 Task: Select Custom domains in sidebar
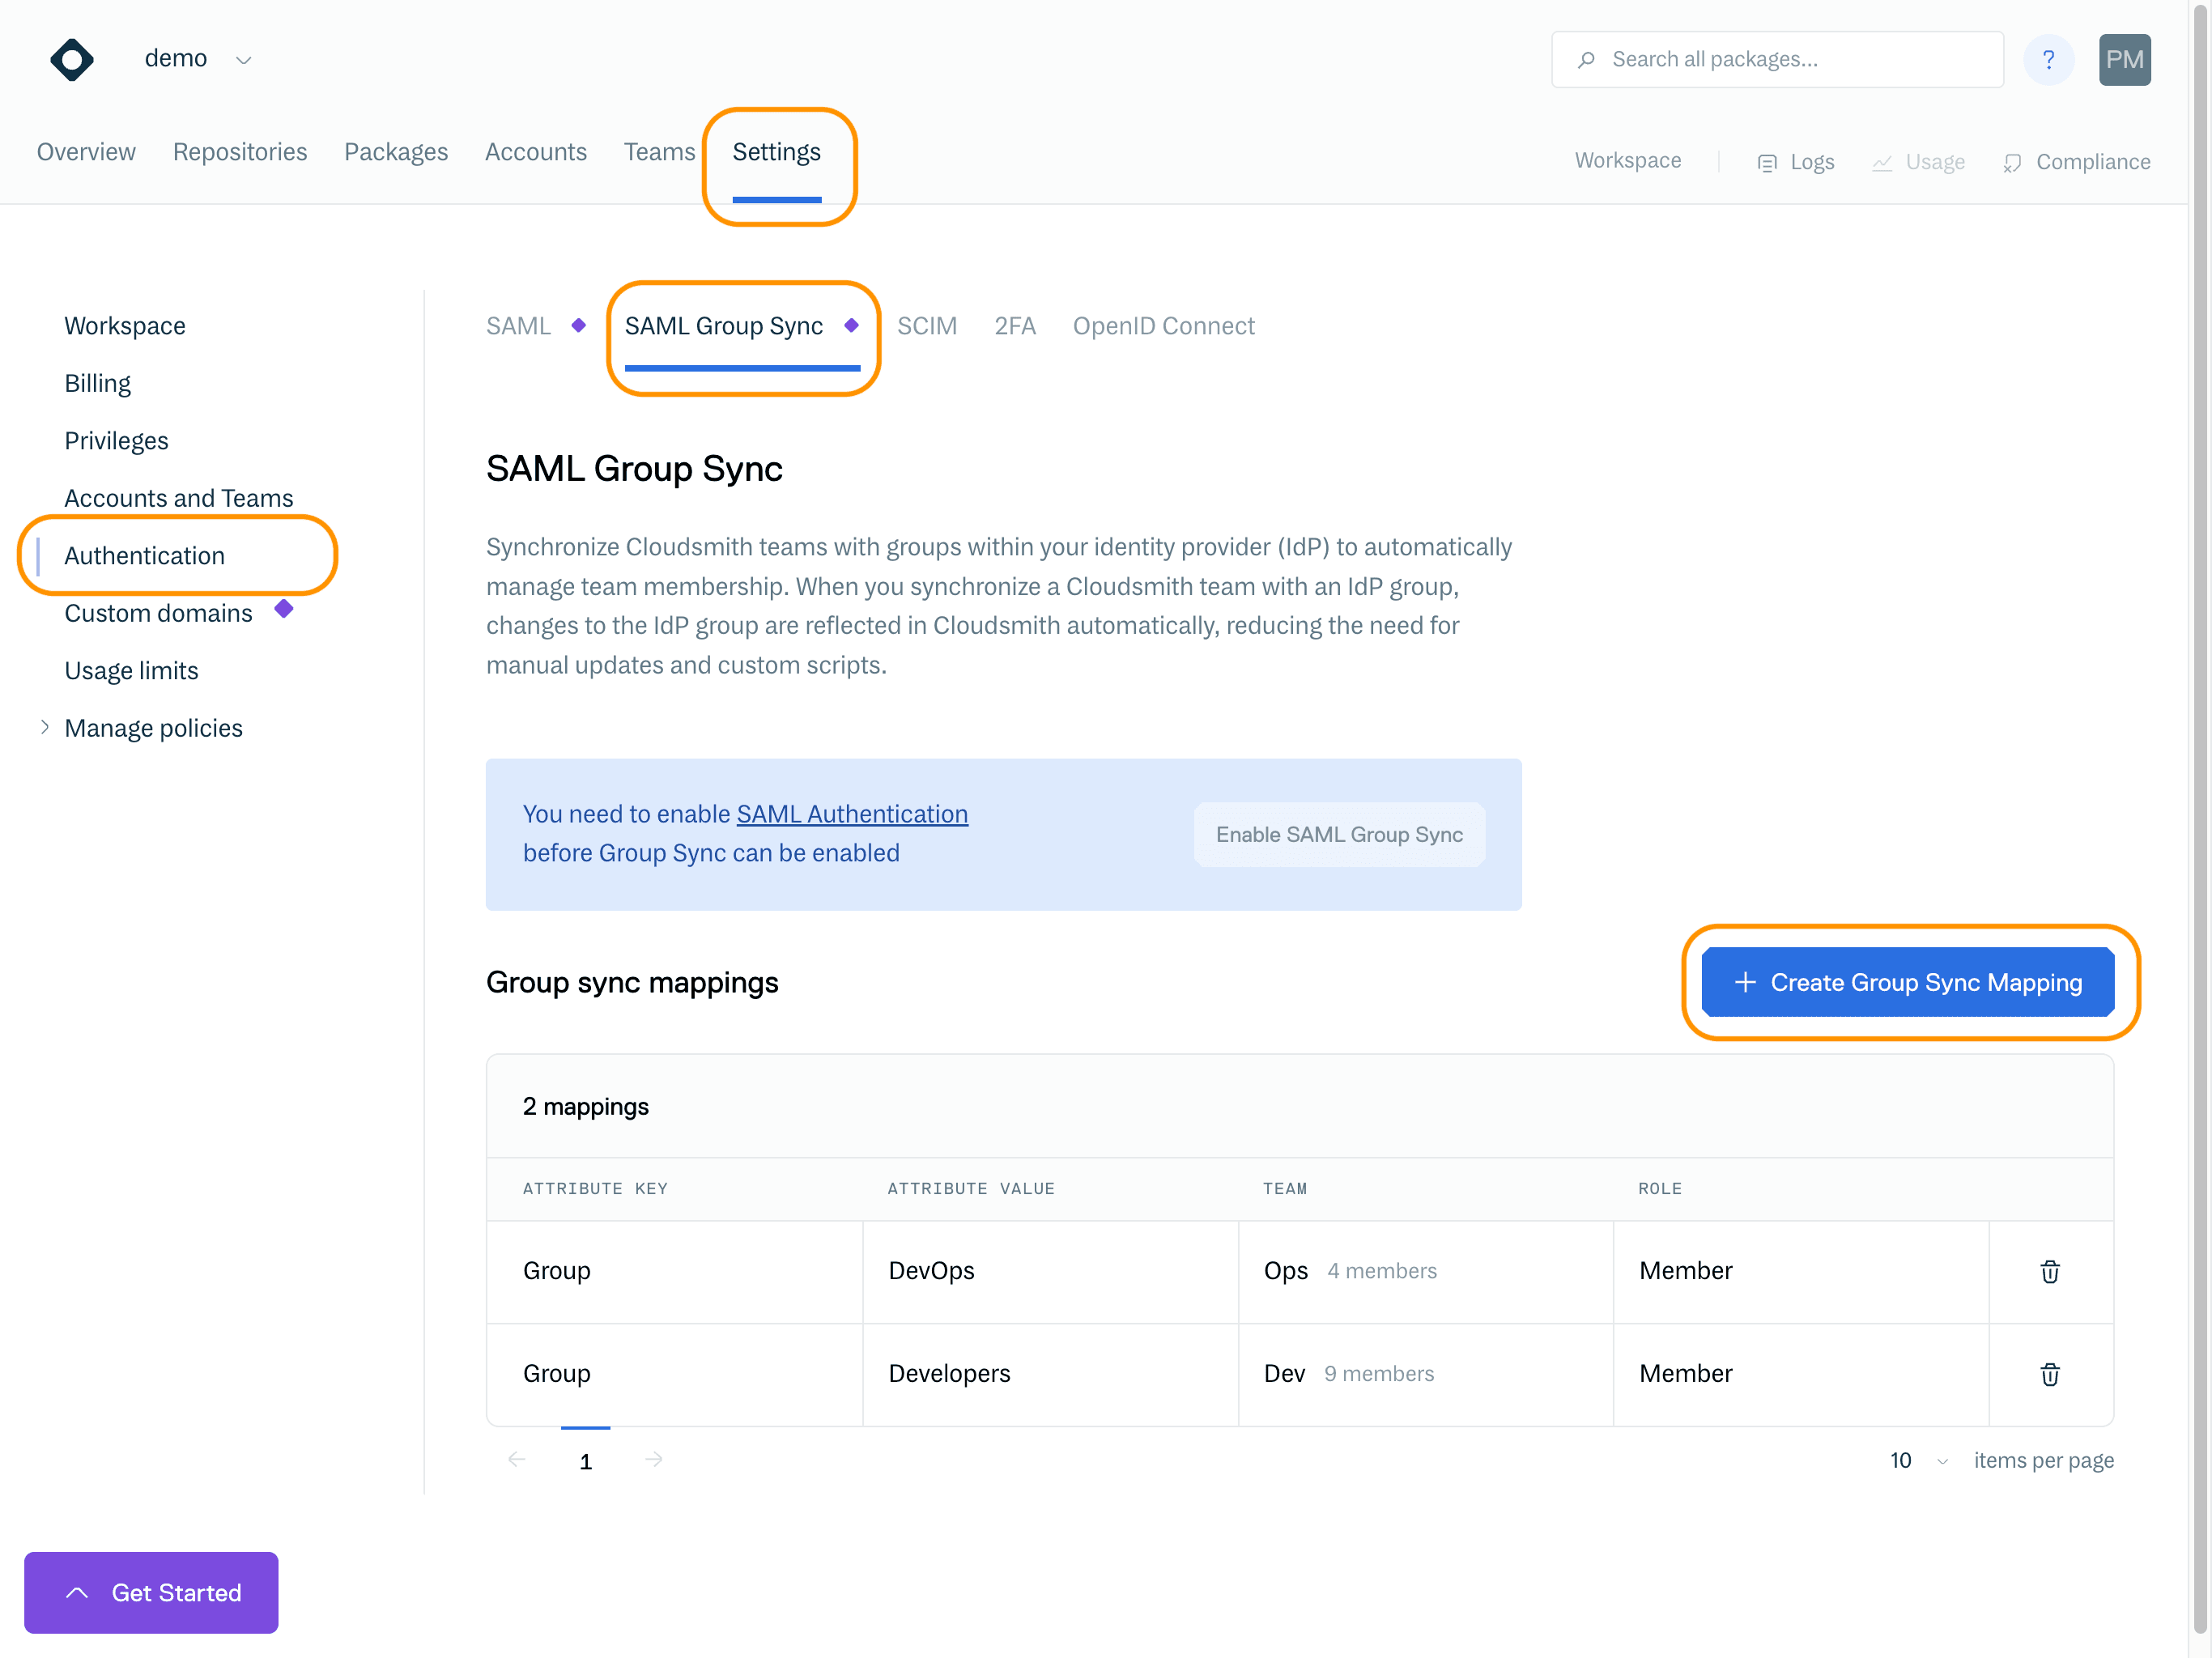point(158,613)
